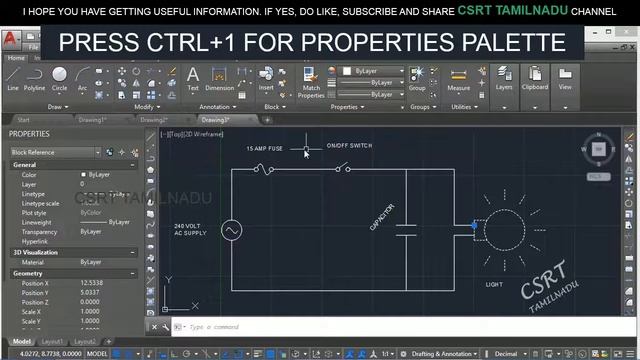Add a new drawing tab with plus
This screenshot has height=360, width=640.
[267, 120]
